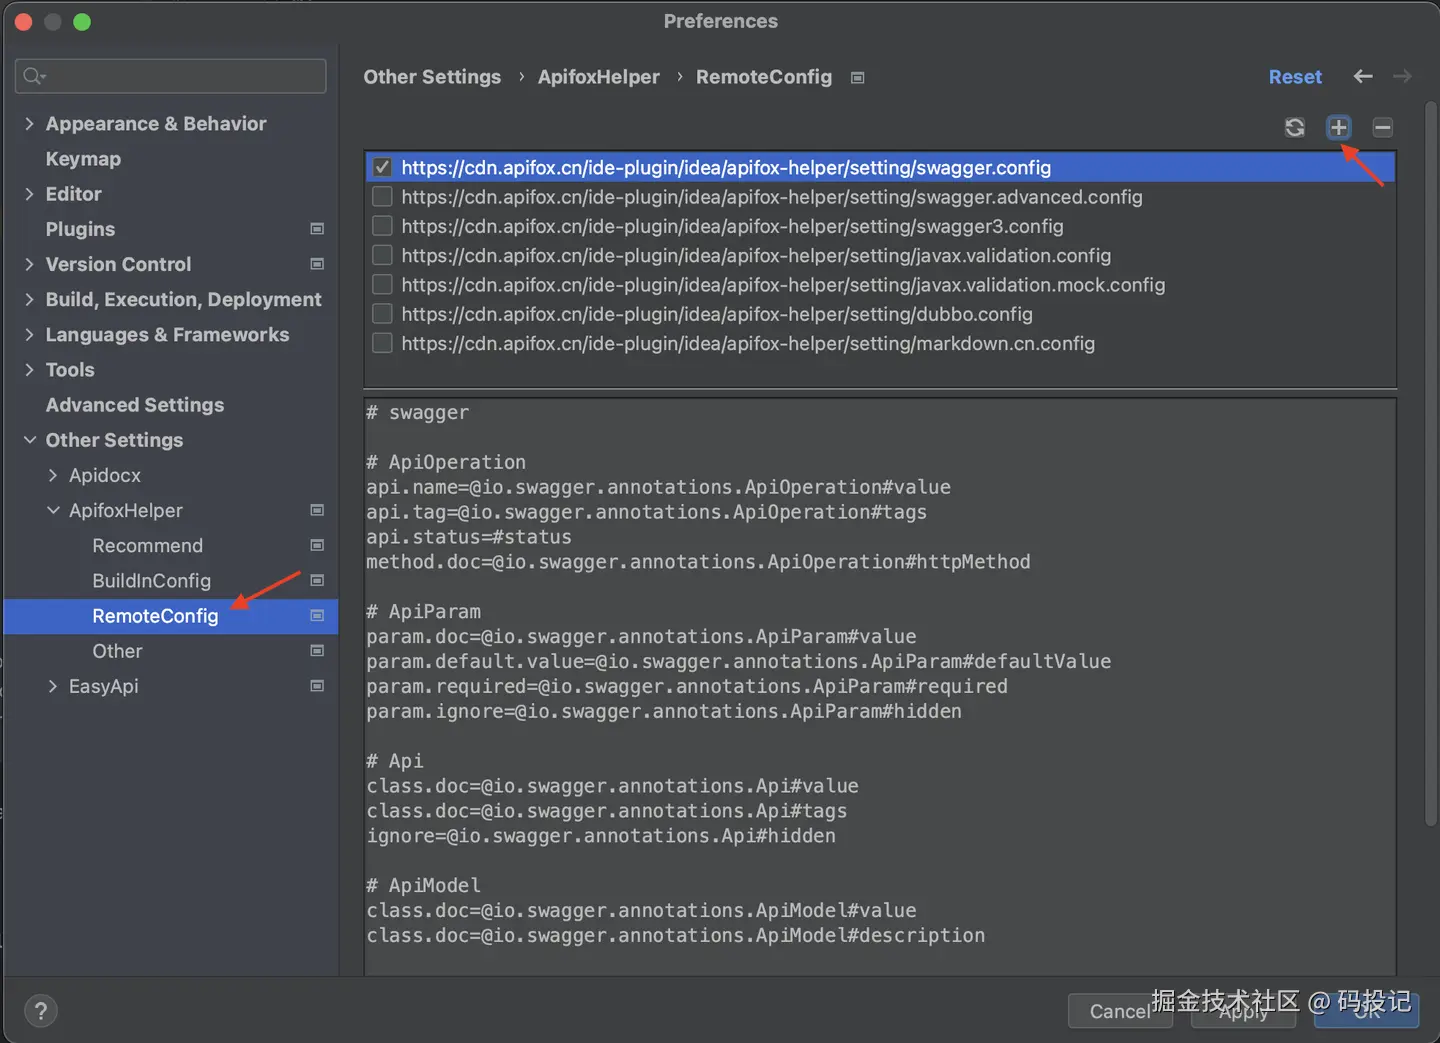Check the dubbo.config URL checkbox
The width and height of the screenshot is (1440, 1043).
382,314
